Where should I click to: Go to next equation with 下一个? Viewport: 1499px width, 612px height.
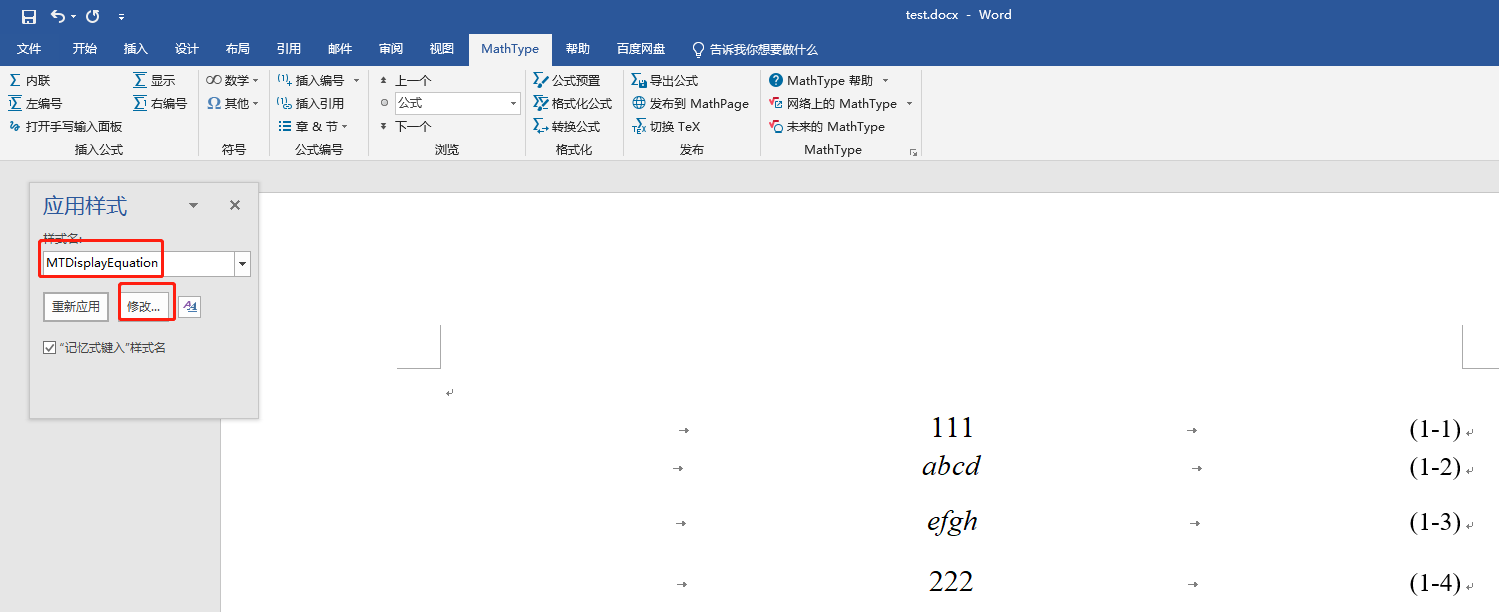click(x=405, y=126)
